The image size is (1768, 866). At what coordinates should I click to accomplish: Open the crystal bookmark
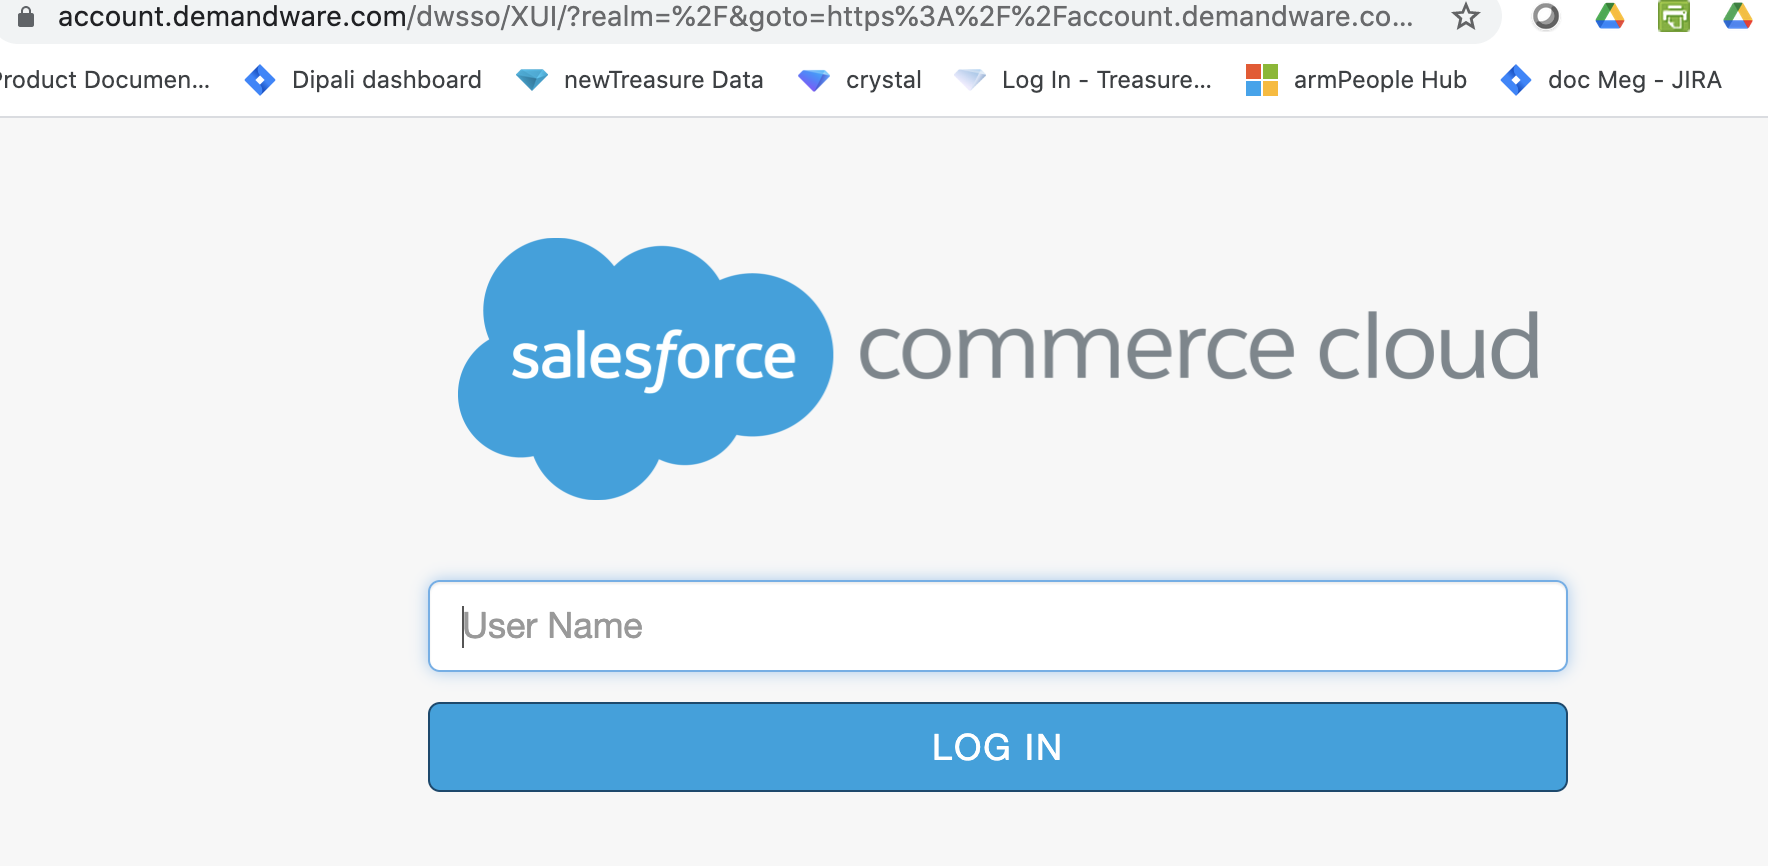coord(883,80)
